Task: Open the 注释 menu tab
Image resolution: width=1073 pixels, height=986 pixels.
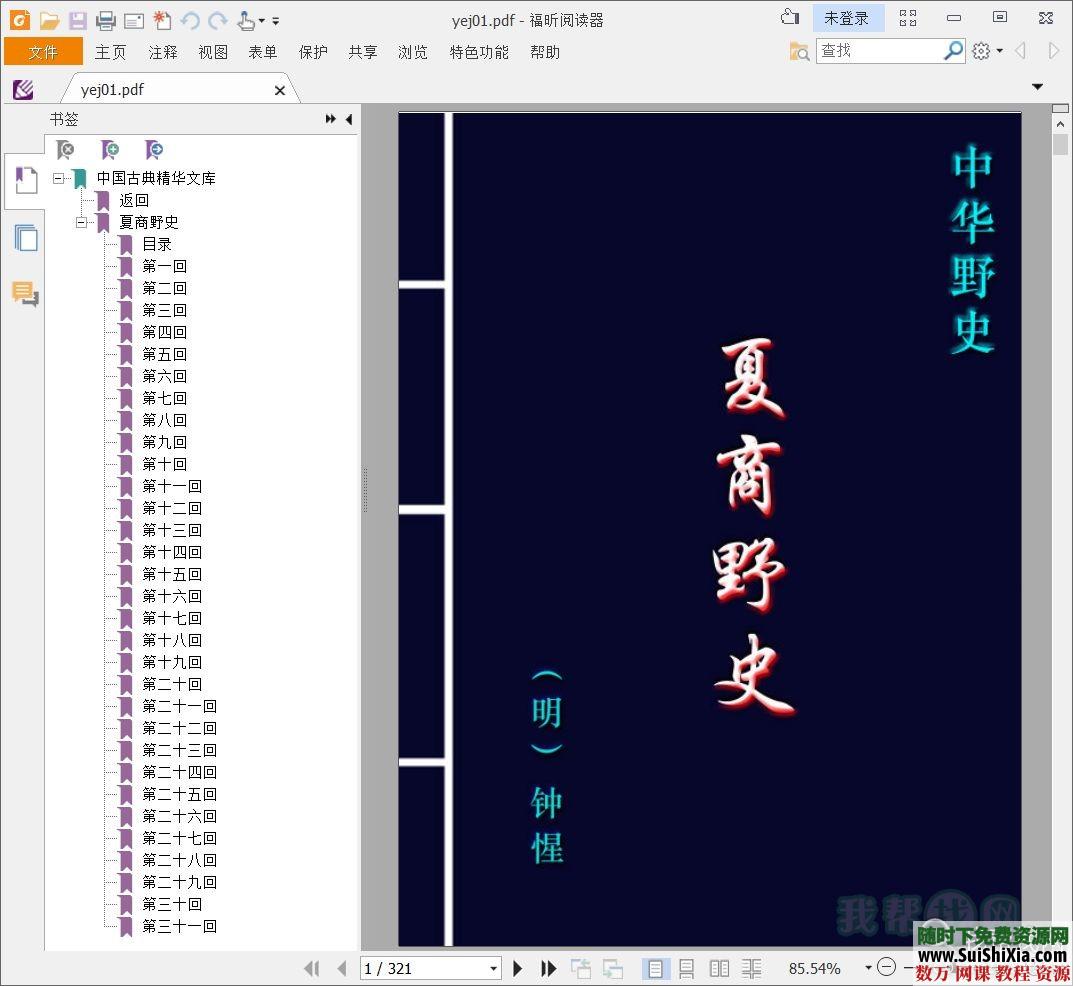Action: 162,52
